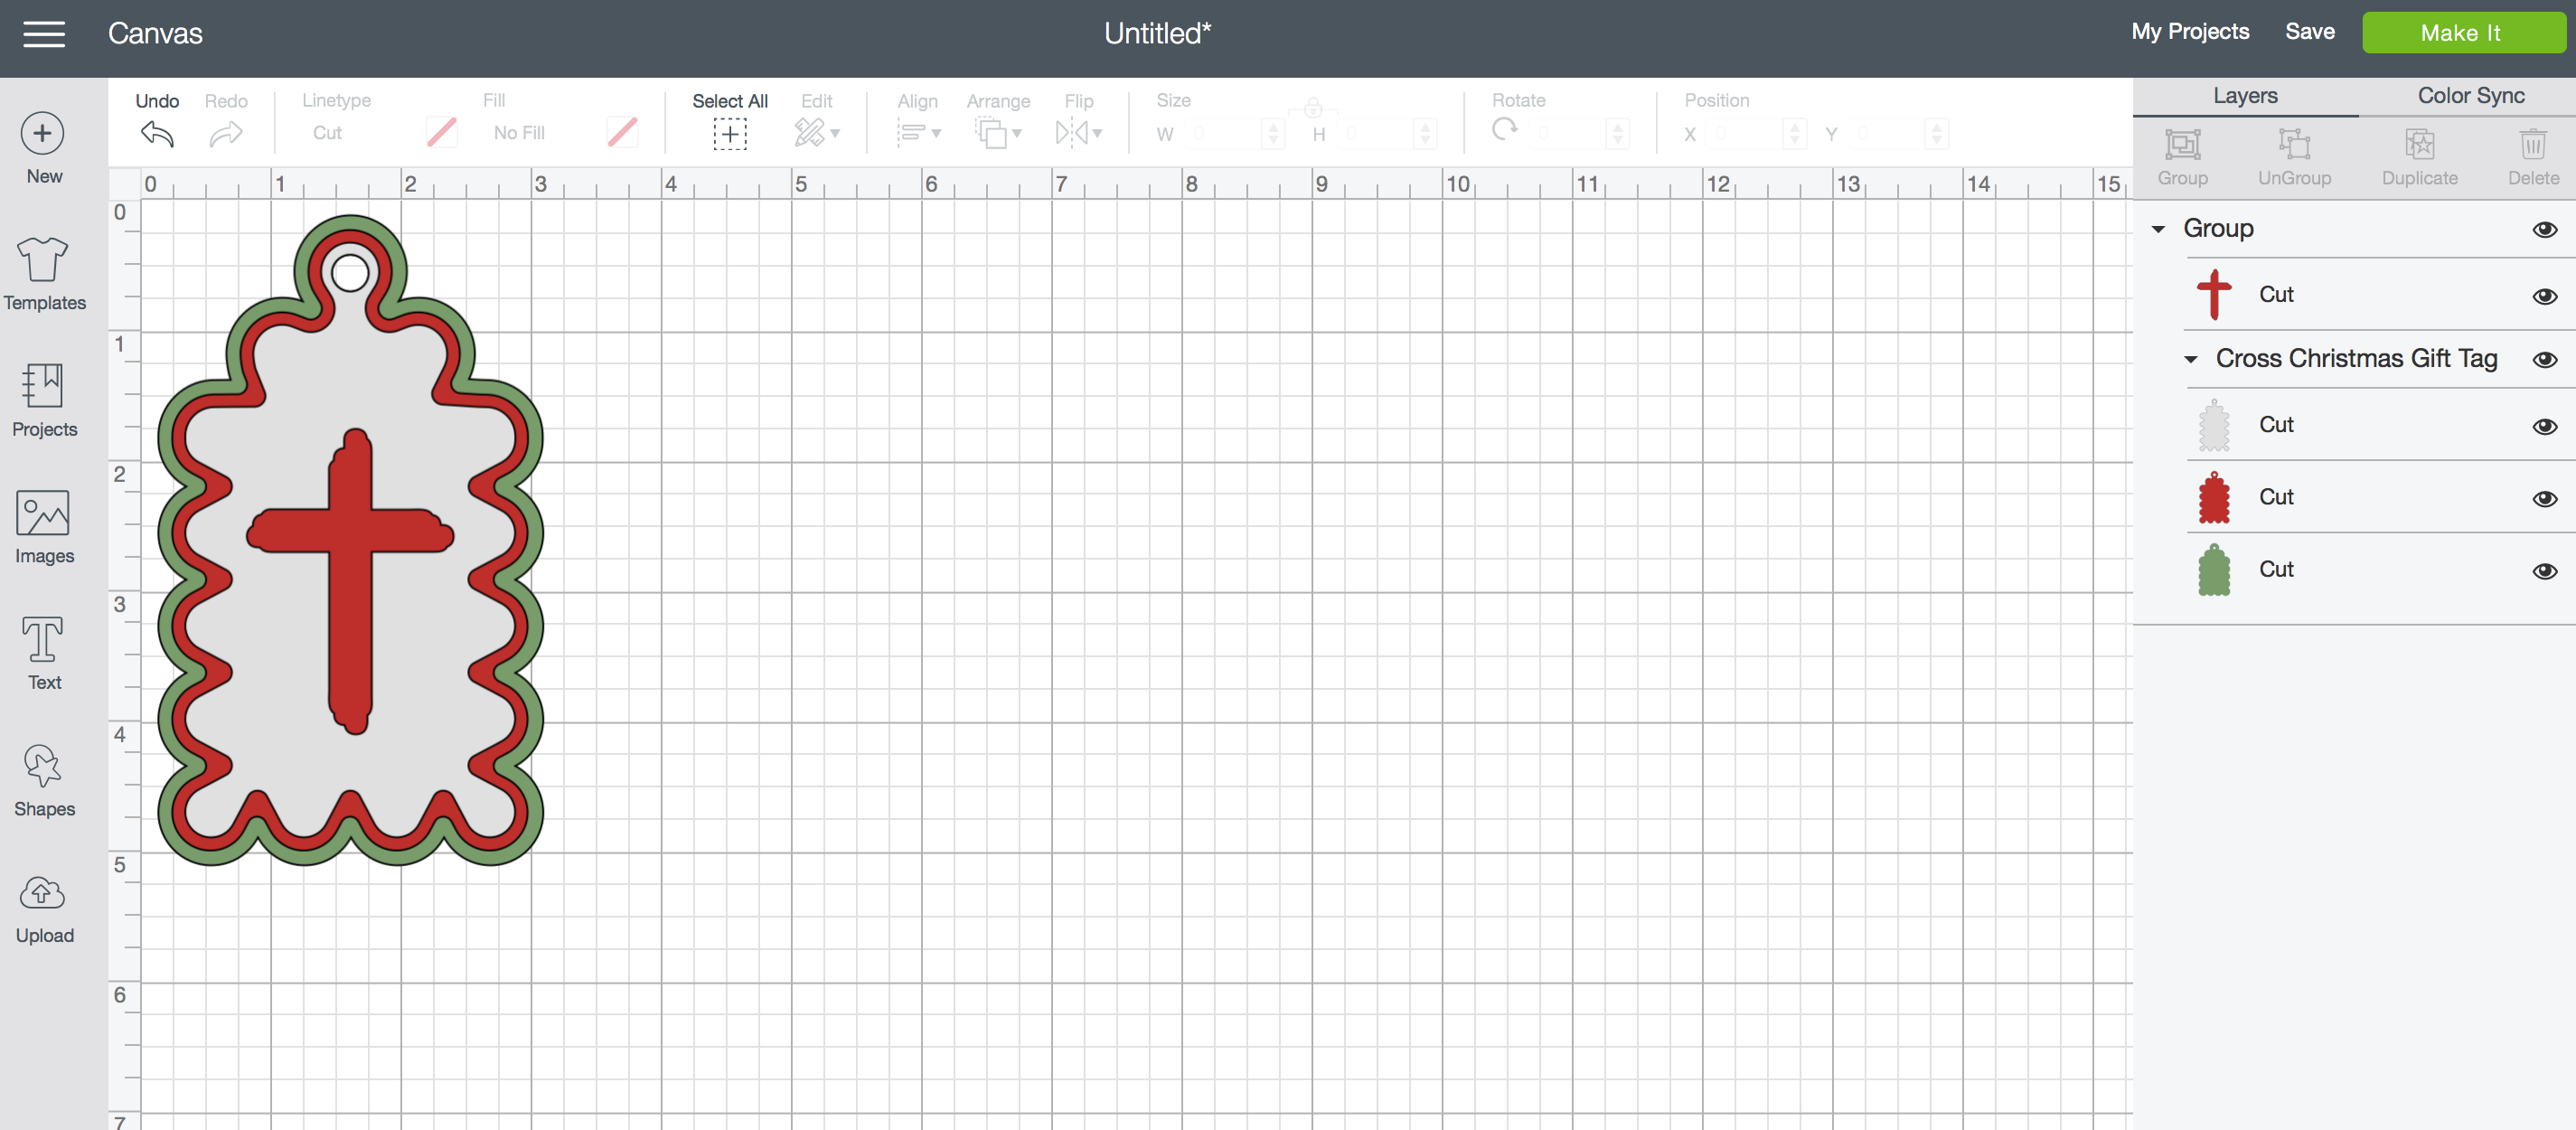Click the Linetype color swatch
Image resolution: width=2576 pixels, height=1130 pixels.
pos(441,132)
